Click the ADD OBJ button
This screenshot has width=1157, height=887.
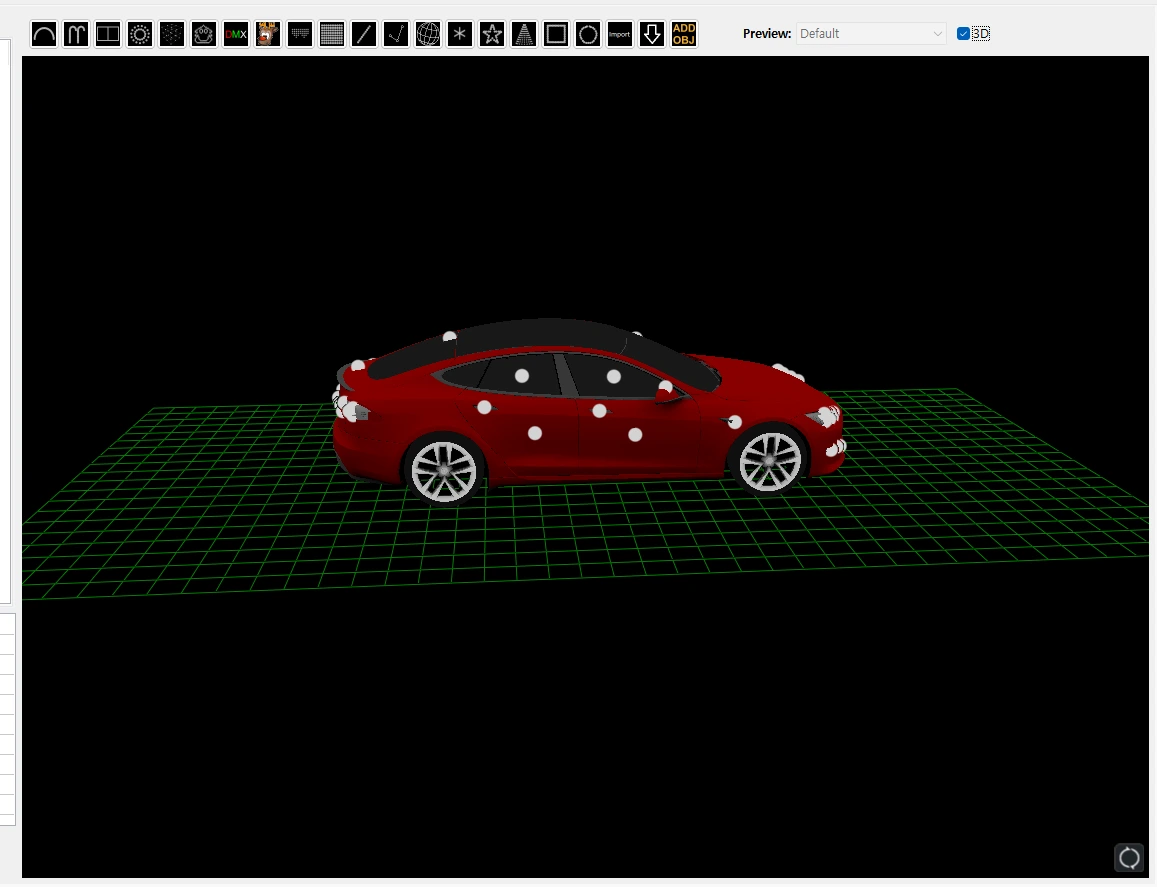(684, 34)
